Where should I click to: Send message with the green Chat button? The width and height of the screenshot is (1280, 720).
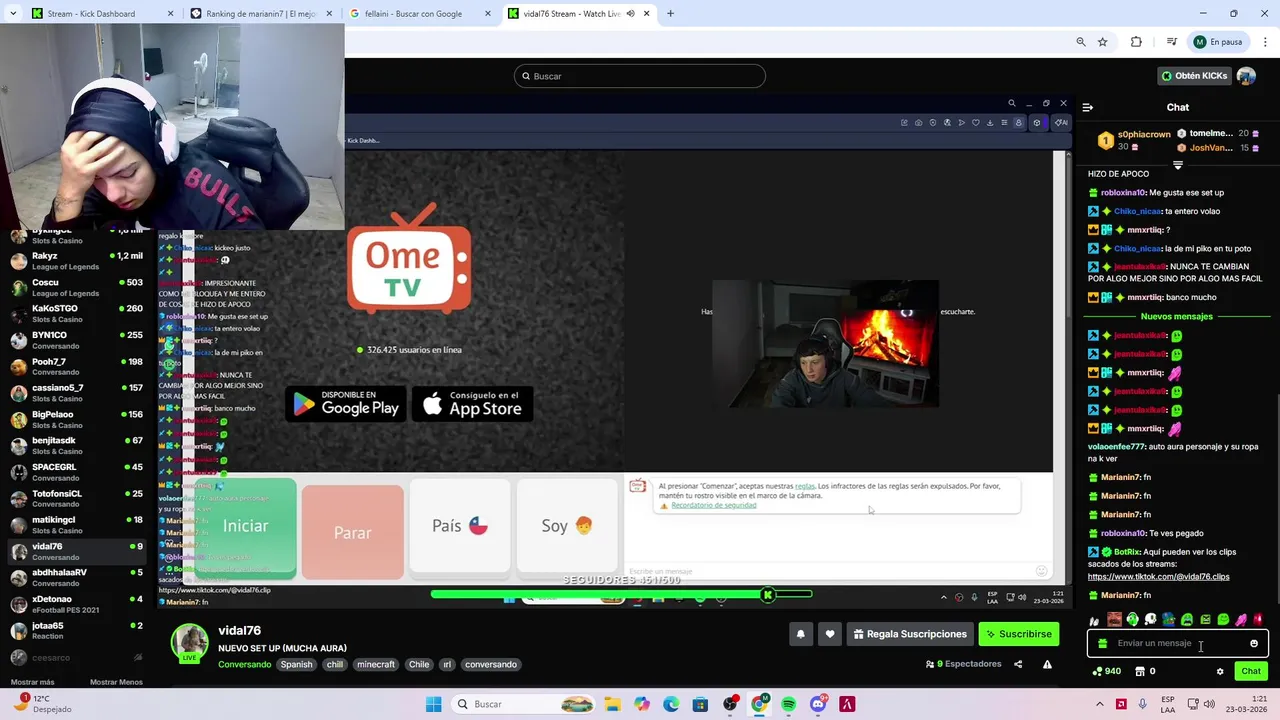[1251, 671]
